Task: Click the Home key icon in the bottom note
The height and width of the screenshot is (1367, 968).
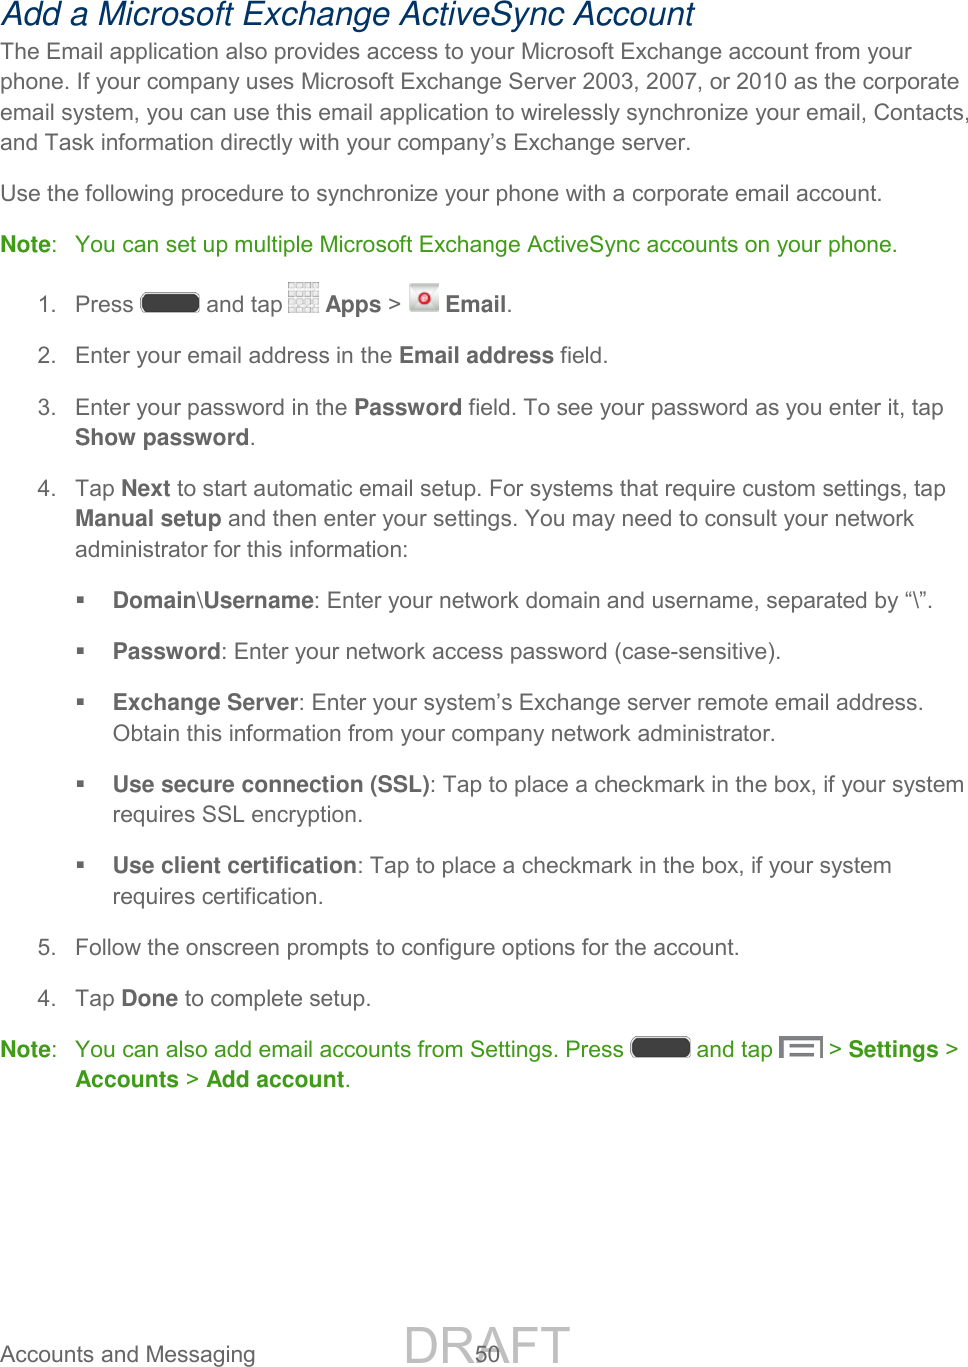Action: [660, 1047]
